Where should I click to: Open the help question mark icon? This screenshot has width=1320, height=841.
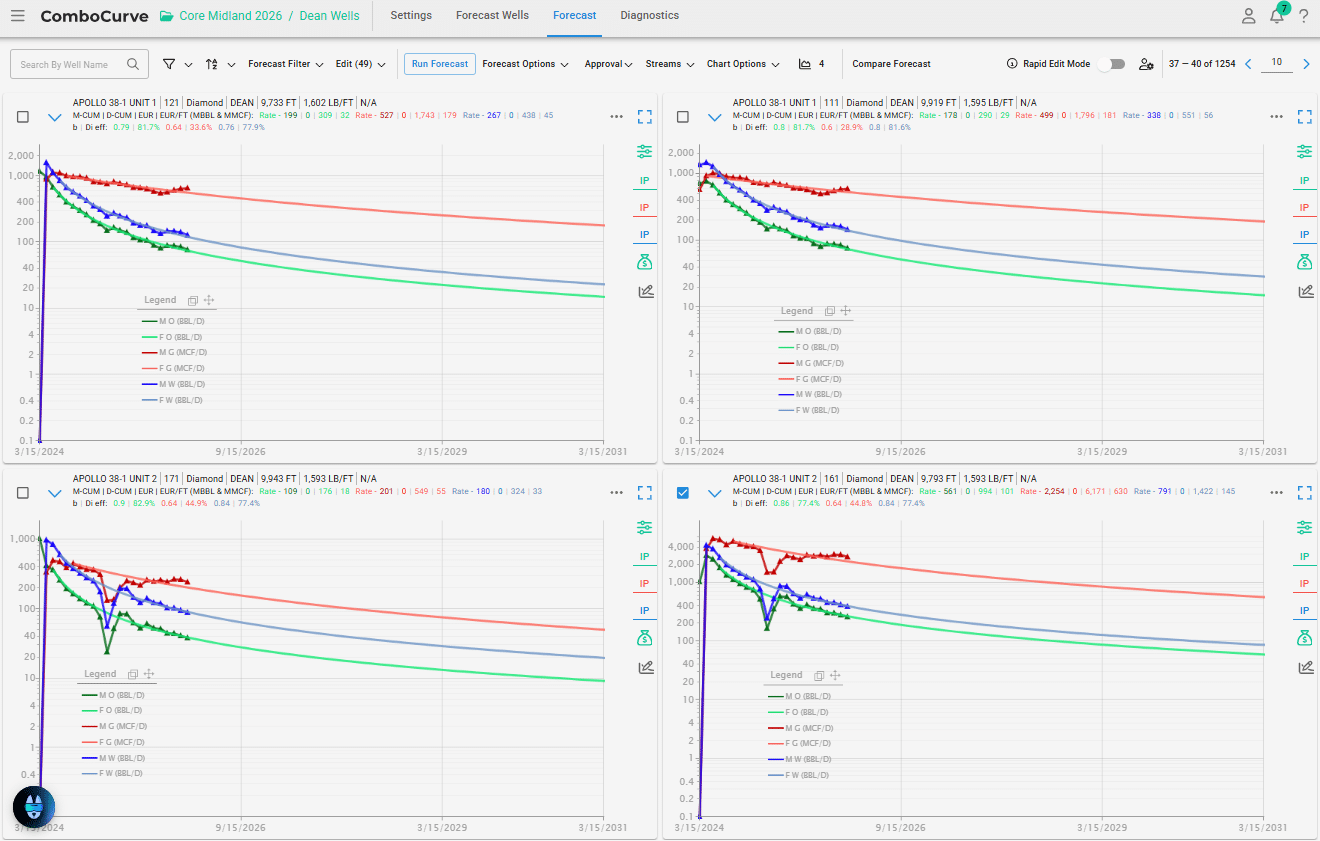pos(1304,16)
